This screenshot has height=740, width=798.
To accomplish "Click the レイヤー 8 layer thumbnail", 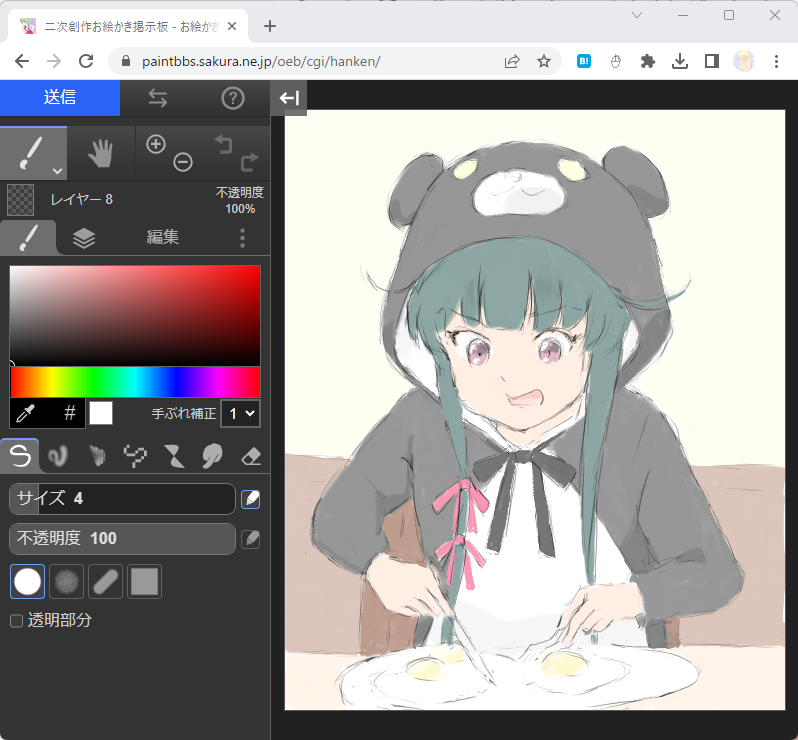I will point(20,200).
